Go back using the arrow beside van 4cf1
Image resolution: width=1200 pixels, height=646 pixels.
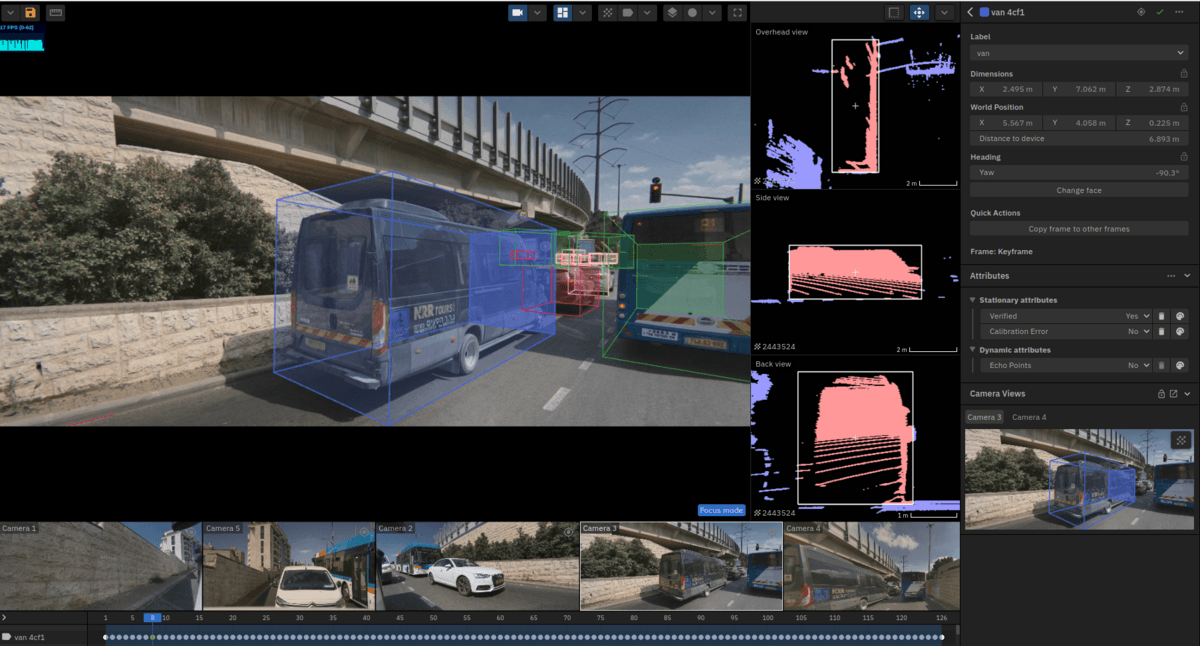point(970,12)
